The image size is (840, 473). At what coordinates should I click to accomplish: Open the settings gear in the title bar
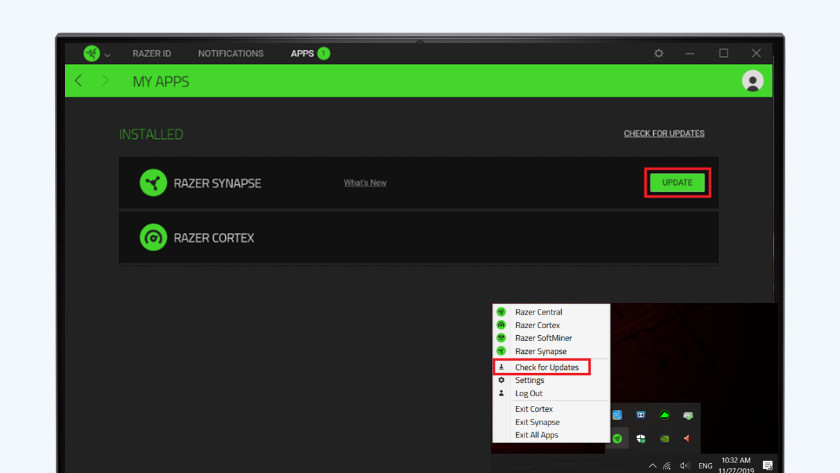point(658,53)
